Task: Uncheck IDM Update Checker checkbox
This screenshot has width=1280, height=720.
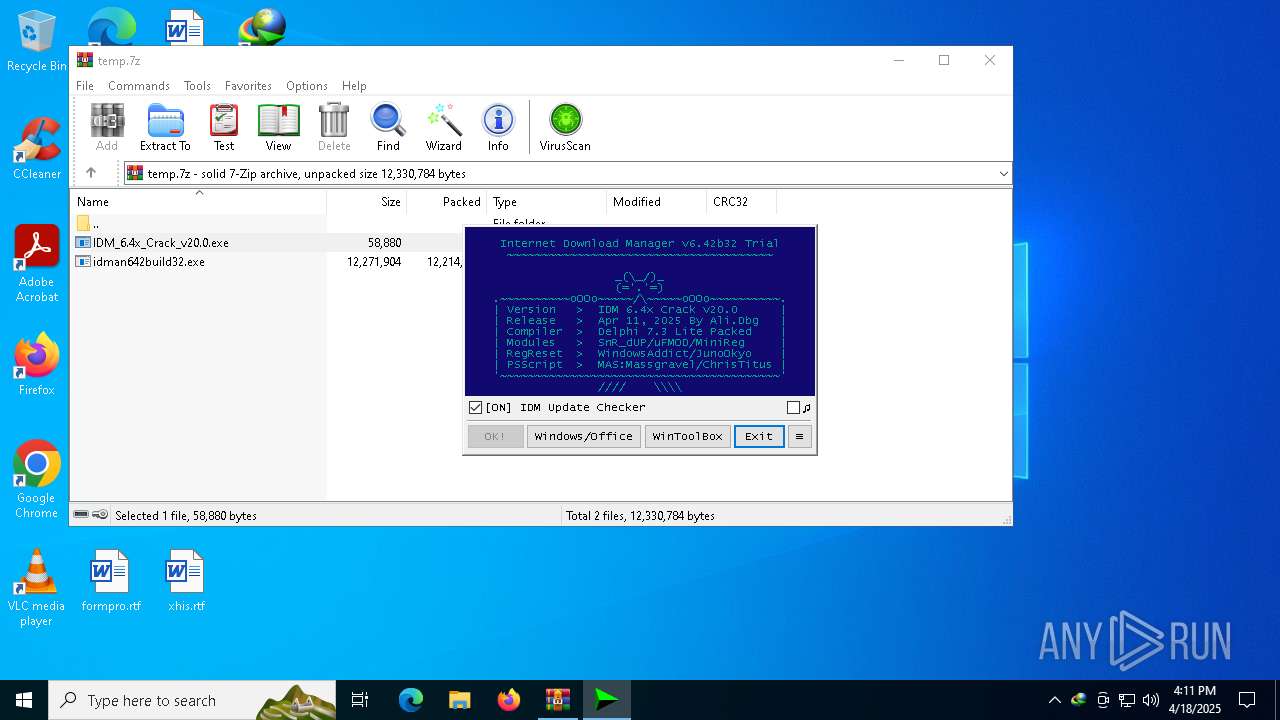Action: 476,407
